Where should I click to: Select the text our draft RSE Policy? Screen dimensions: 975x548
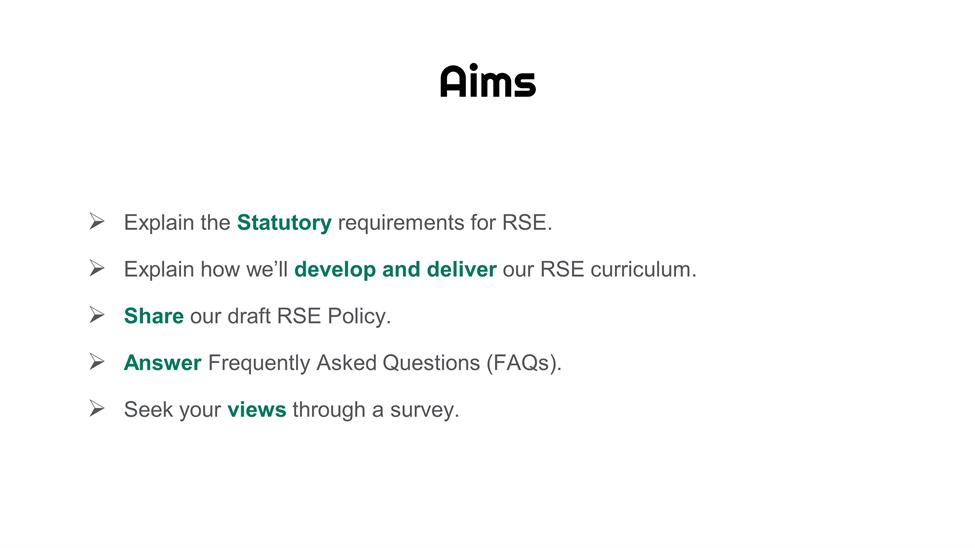(x=290, y=316)
